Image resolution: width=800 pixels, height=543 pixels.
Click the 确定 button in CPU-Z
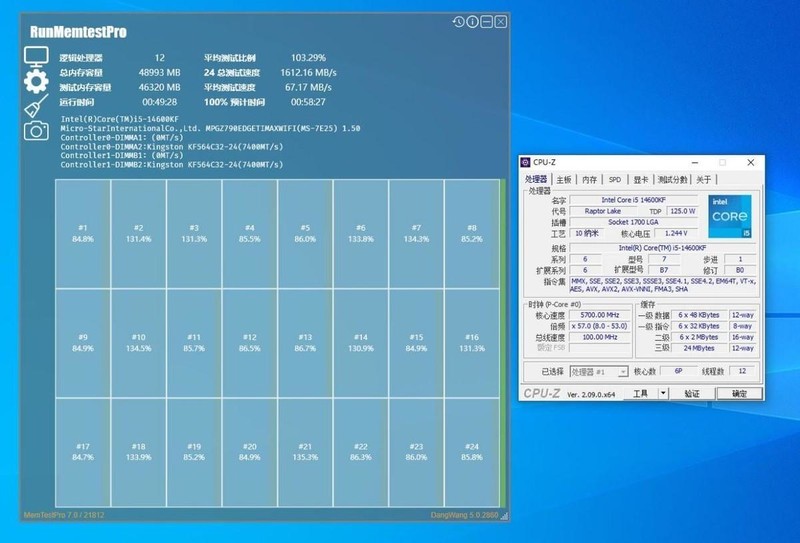(x=739, y=393)
